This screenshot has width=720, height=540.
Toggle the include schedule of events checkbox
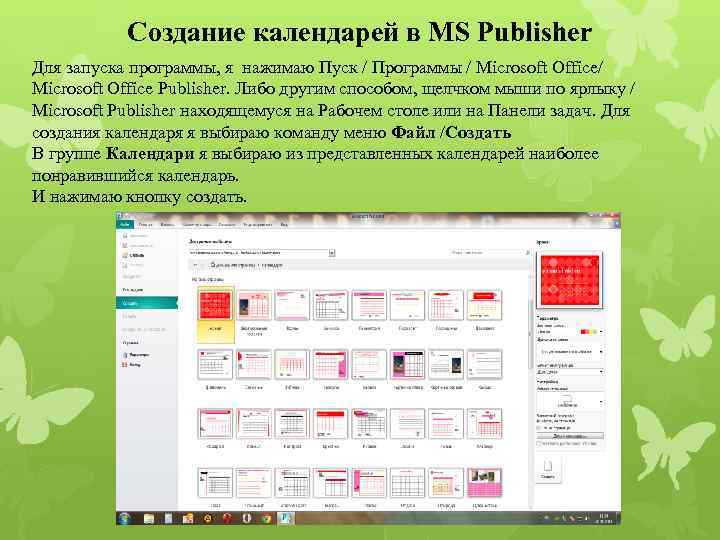tap(540, 444)
